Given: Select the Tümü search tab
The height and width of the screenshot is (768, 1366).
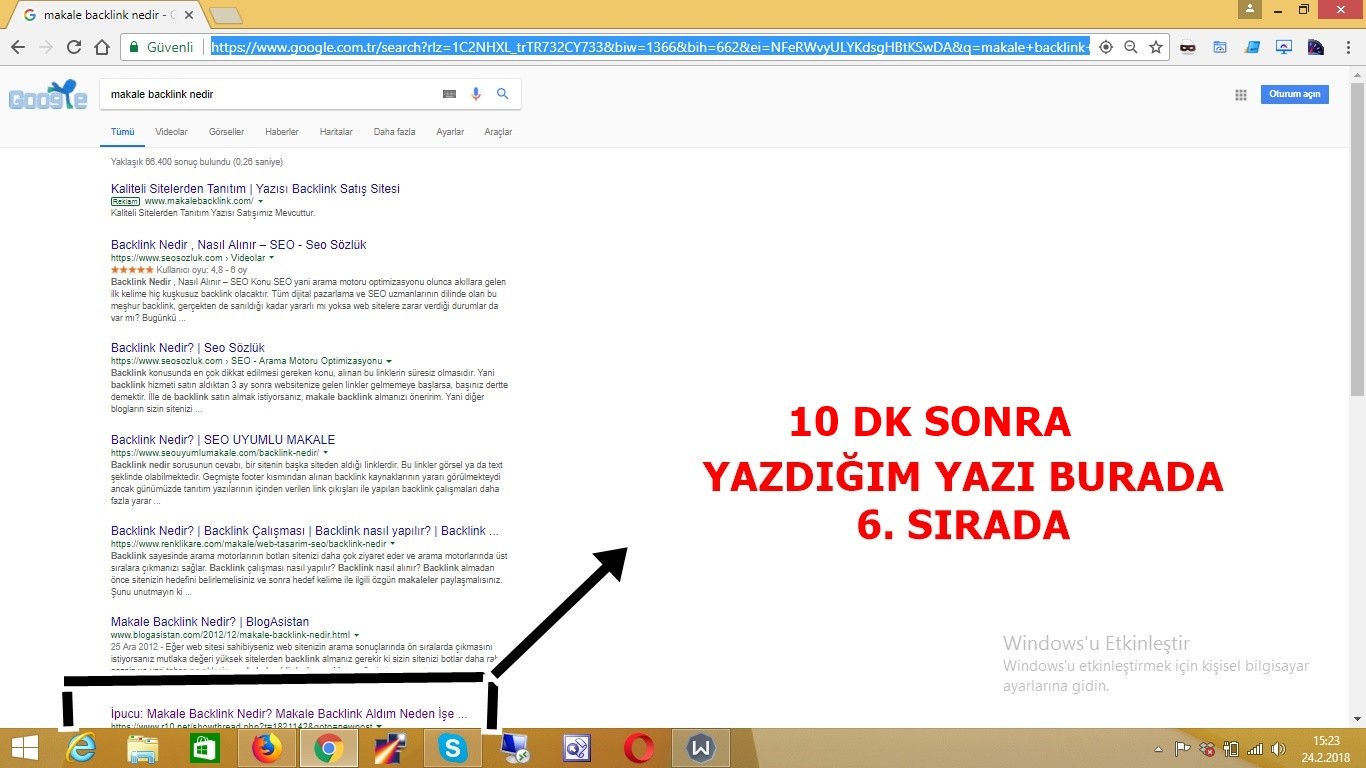Looking at the screenshot, I should coord(122,132).
